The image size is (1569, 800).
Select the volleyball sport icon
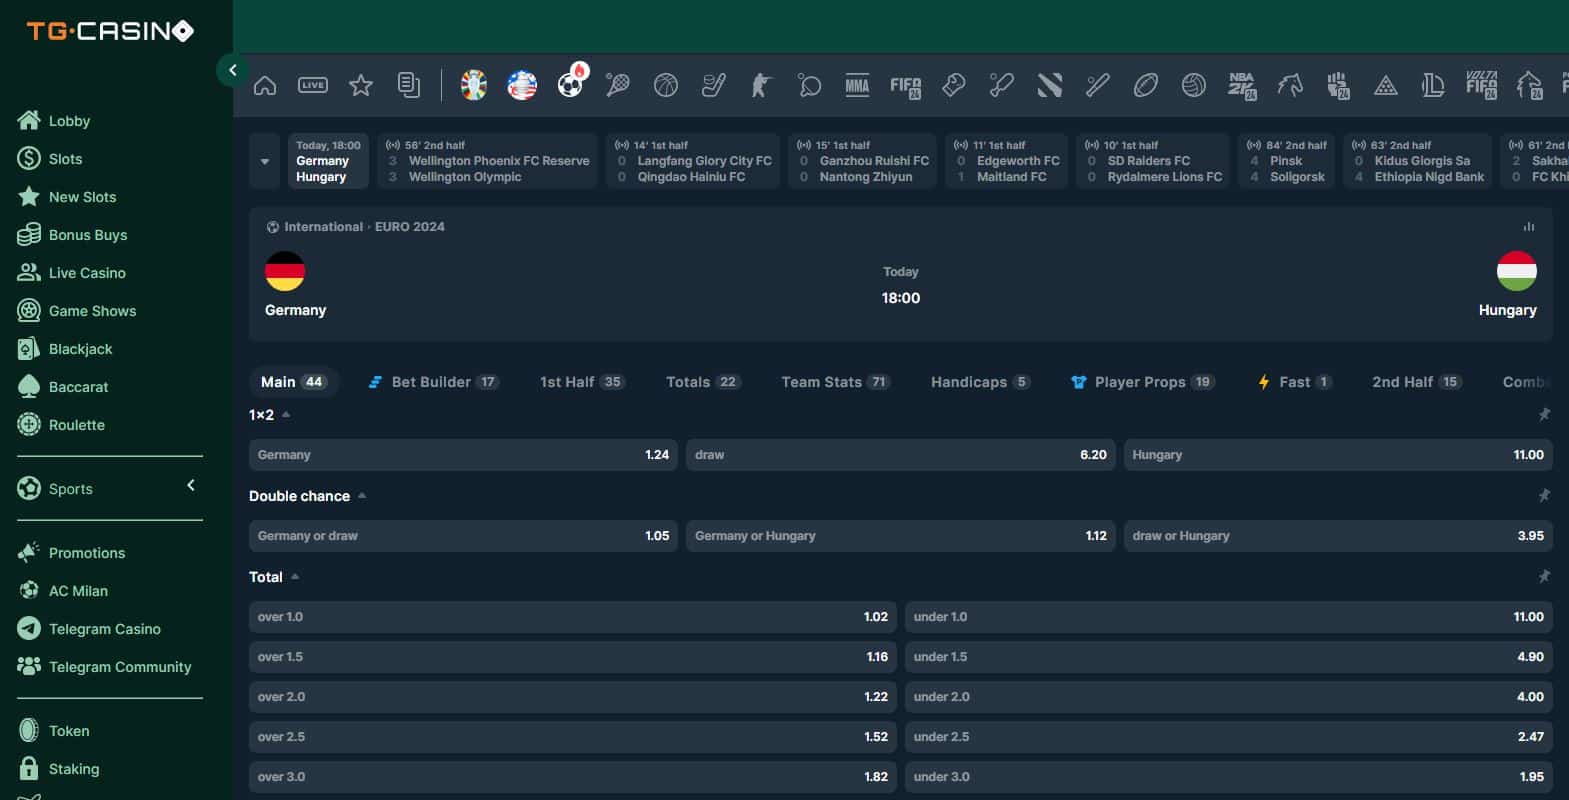pyautogui.click(x=1194, y=85)
